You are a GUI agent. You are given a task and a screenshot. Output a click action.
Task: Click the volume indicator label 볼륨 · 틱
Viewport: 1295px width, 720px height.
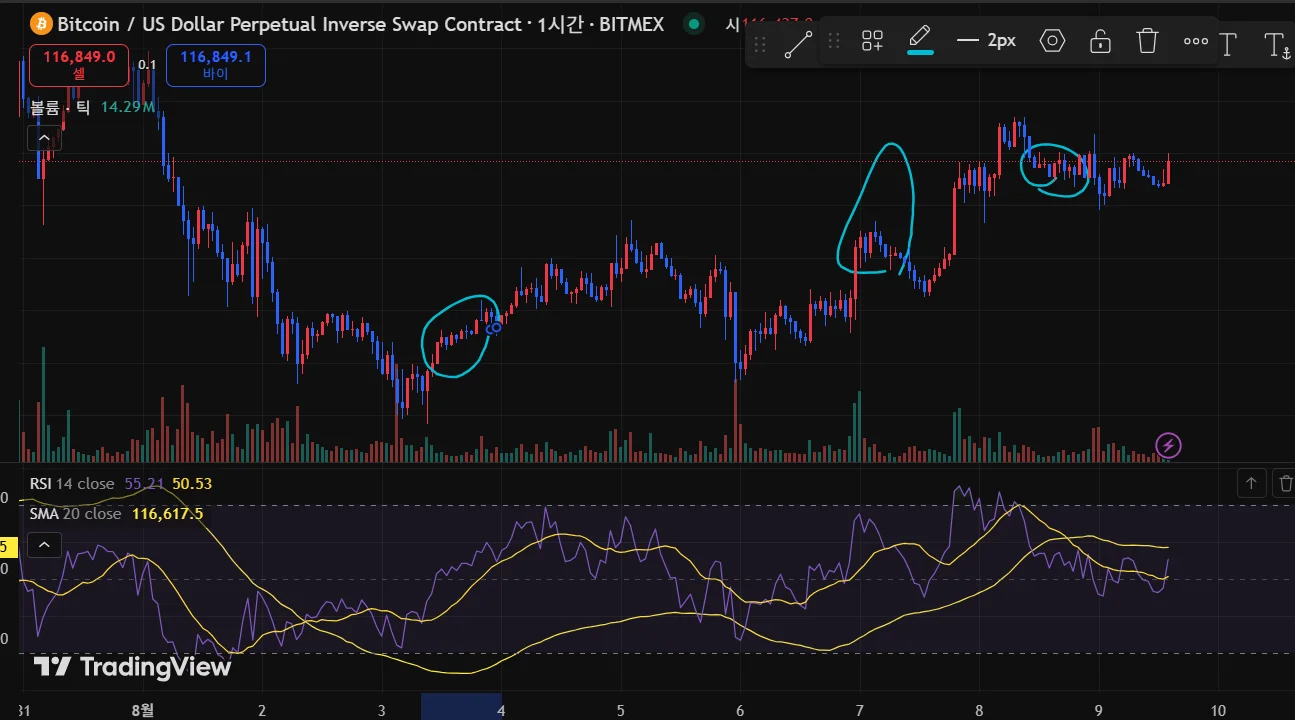pyautogui.click(x=60, y=107)
